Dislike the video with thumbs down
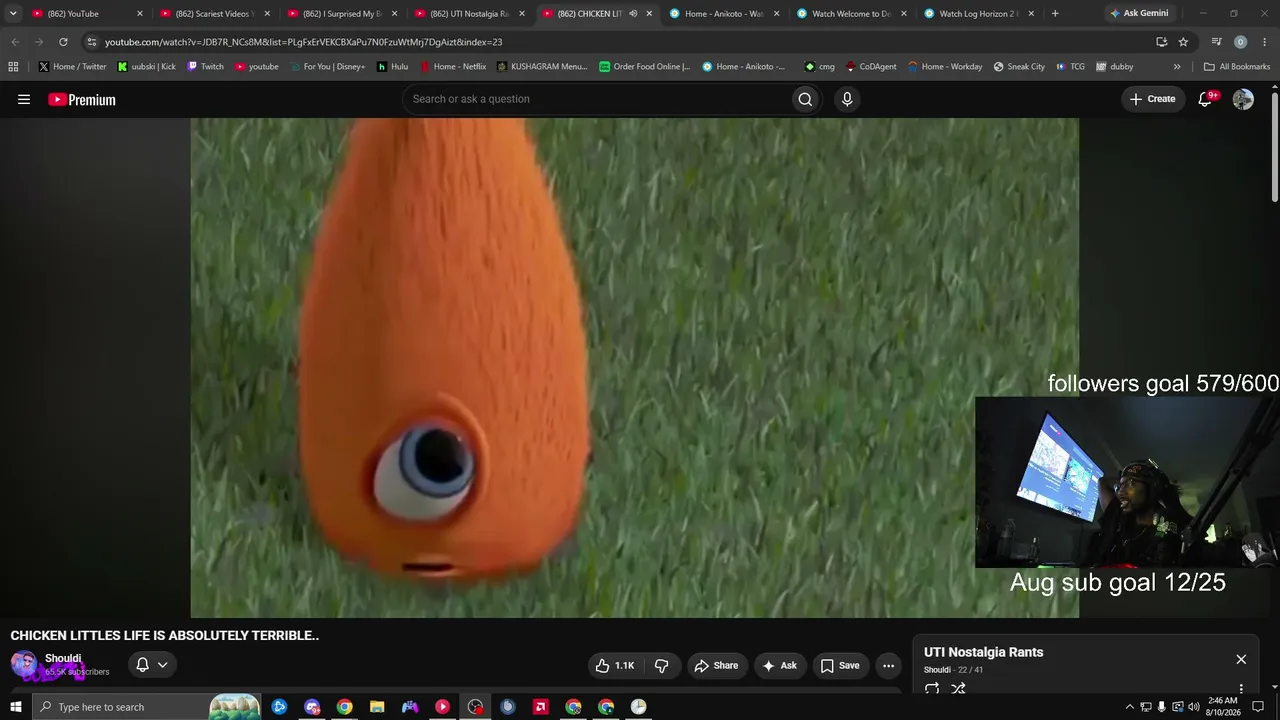This screenshot has width=1280, height=720. (x=661, y=665)
